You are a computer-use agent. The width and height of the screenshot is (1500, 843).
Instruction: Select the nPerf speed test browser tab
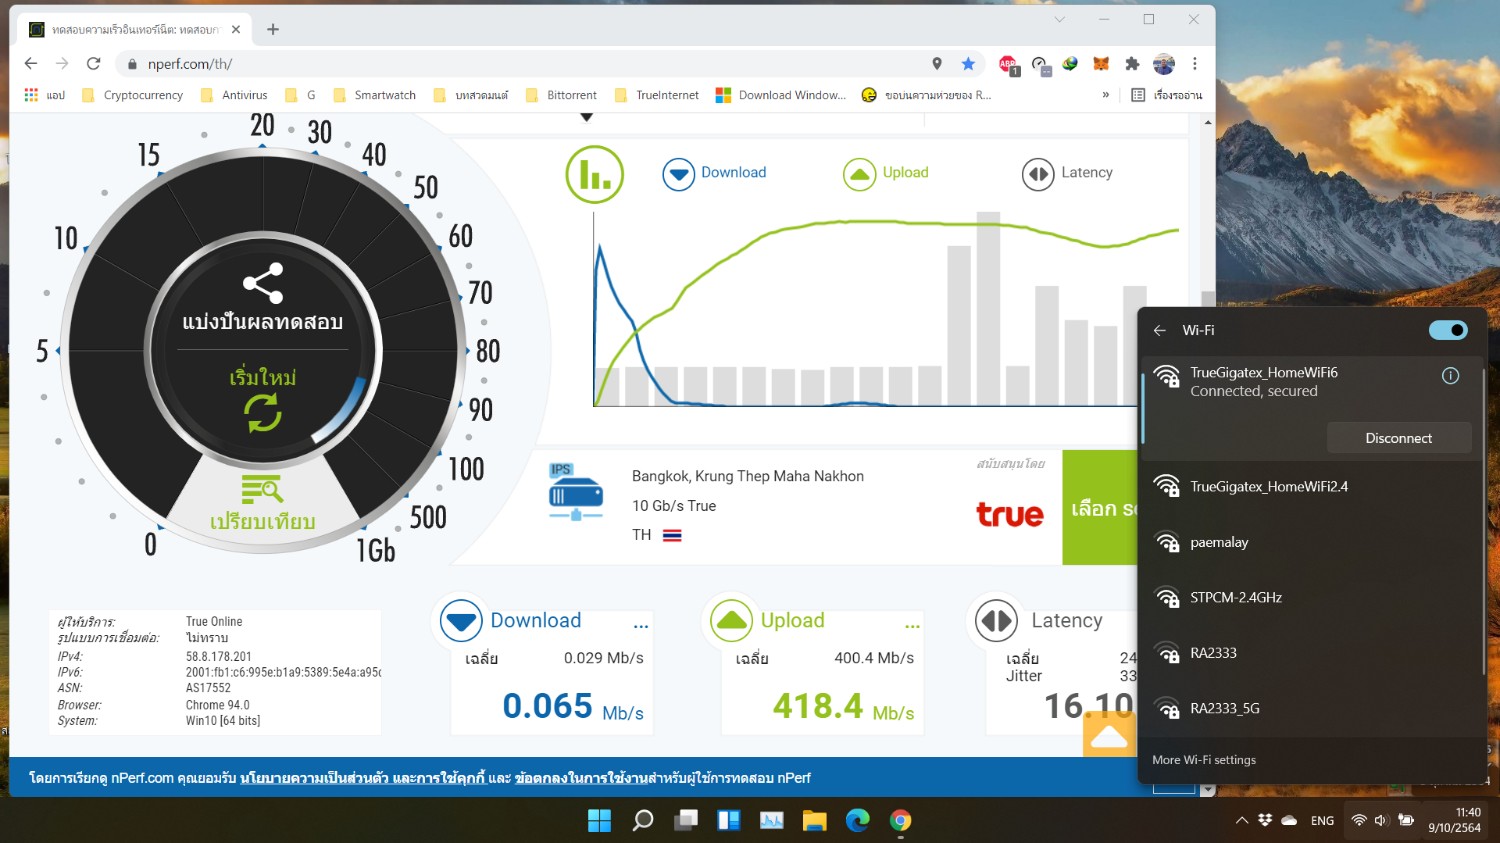pos(135,30)
